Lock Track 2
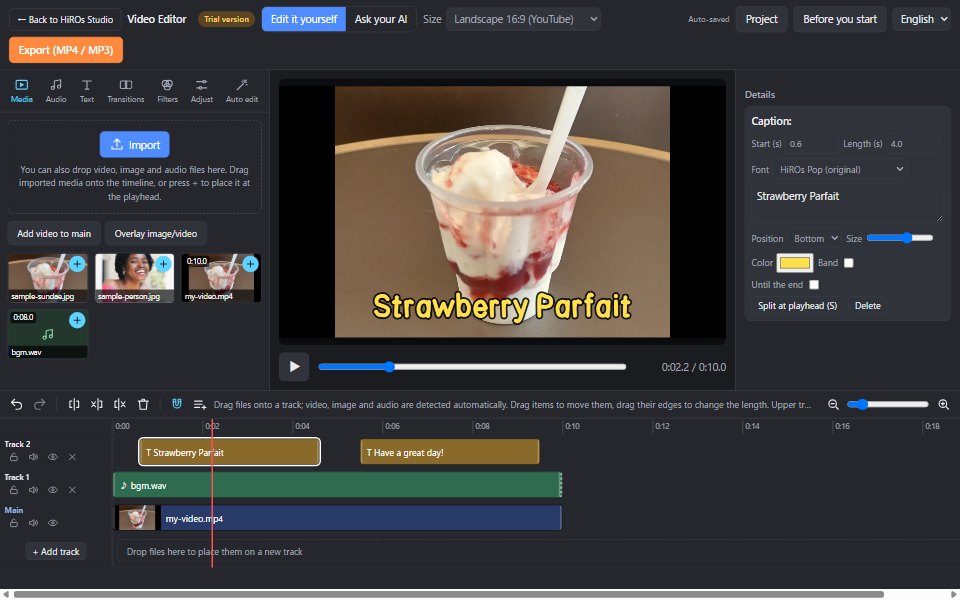Viewport: 960px width, 600px height. [13, 457]
